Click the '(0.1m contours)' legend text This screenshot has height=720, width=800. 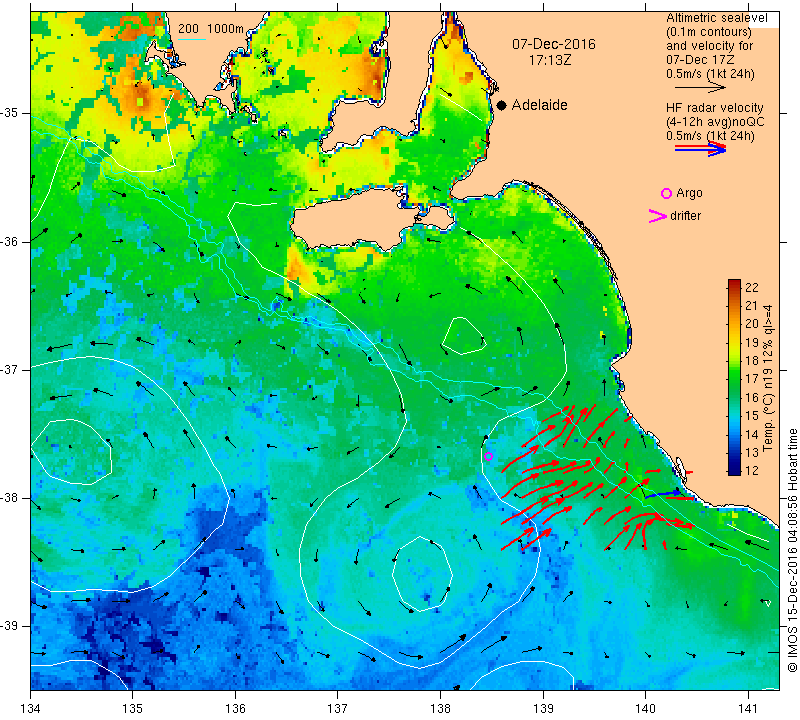coord(708,32)
